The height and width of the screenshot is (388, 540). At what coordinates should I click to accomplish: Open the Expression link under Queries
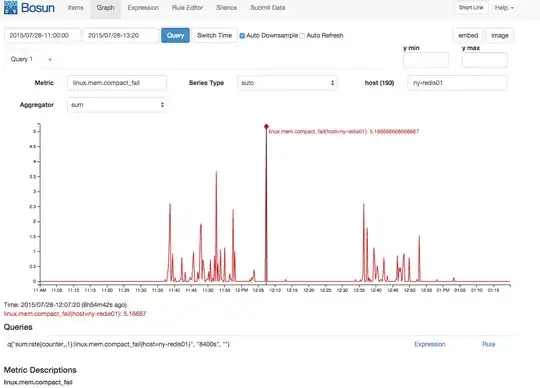click(x=429, y=344)
